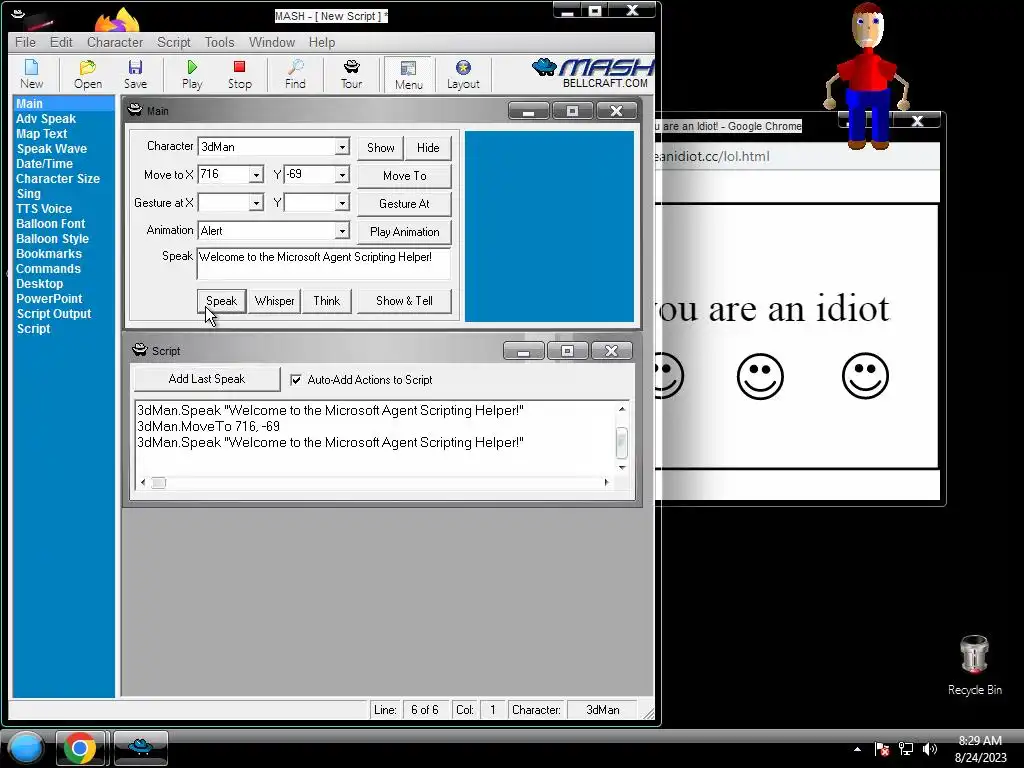This screenshot has width=1024, height=768.
Task: Click the 3dMan agent character
Action: click(x=867, y=76)
